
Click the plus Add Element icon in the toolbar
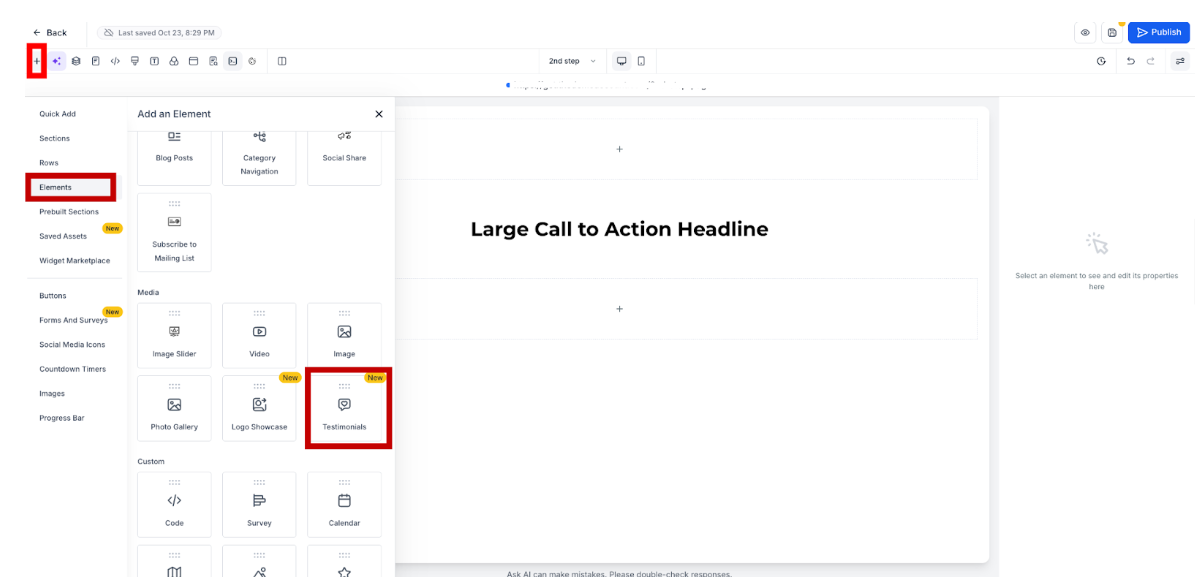click(37, 61)
